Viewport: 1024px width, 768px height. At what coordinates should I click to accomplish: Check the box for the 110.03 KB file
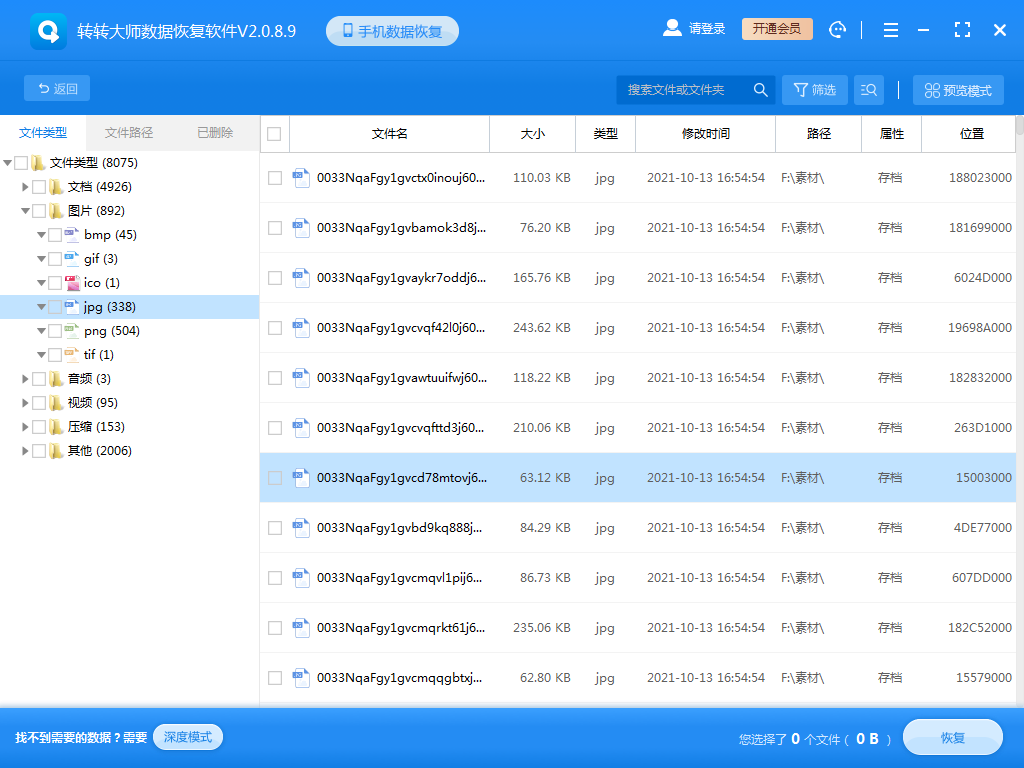click(275, 178)
